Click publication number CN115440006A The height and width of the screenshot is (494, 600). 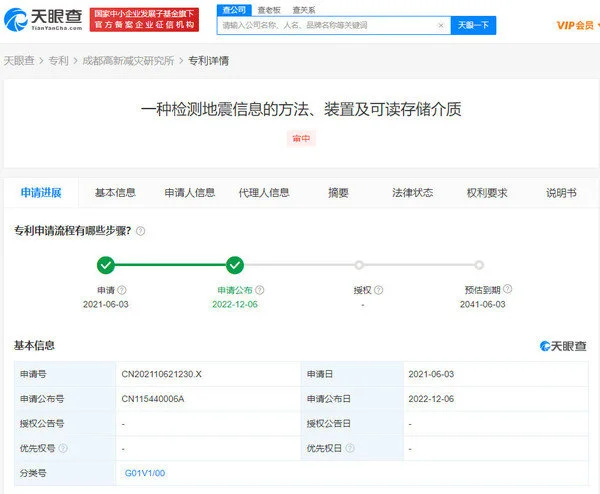(x=153, y=399)
